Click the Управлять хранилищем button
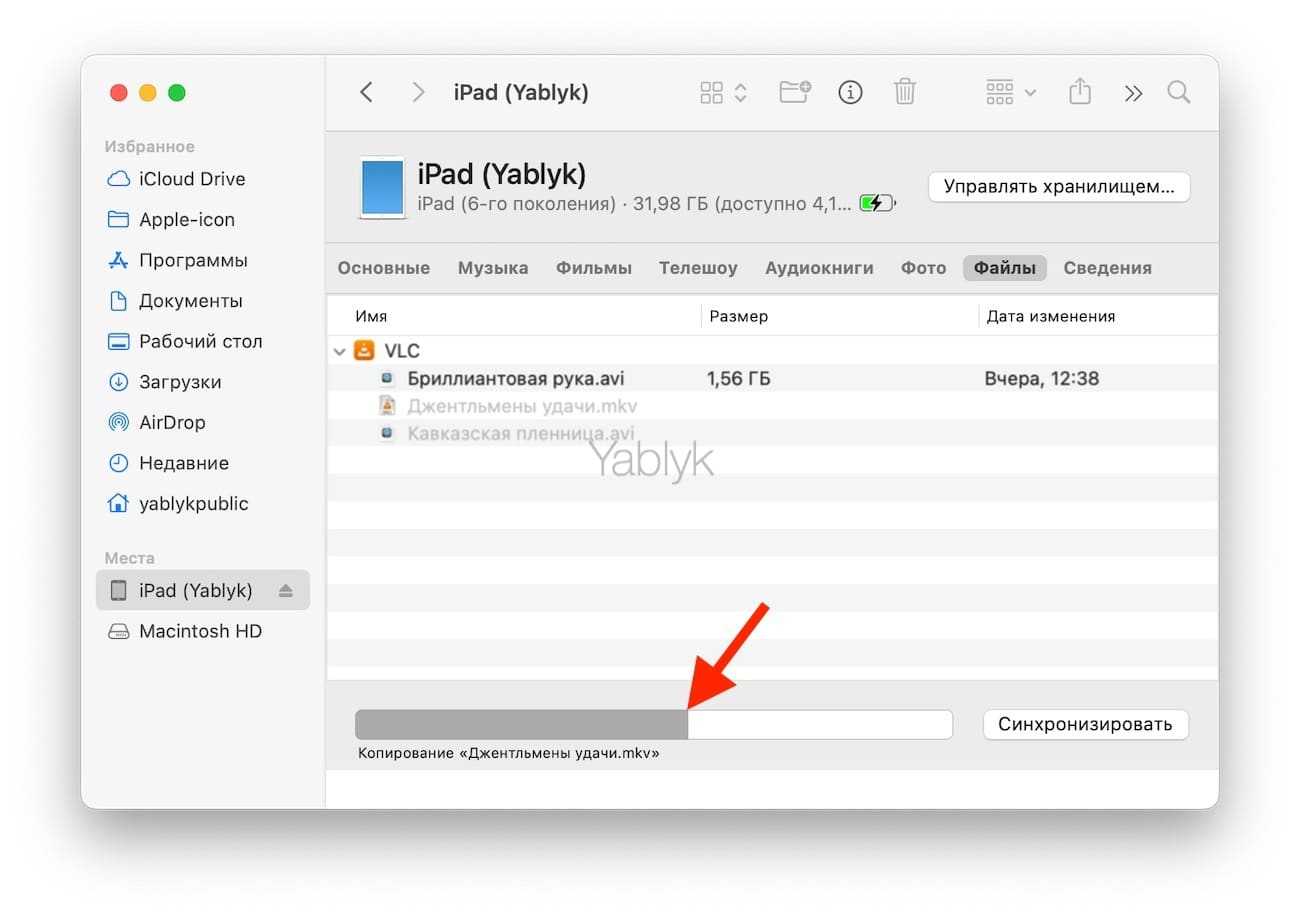This screenshot has height=916, width=1300. (1059, 187)
